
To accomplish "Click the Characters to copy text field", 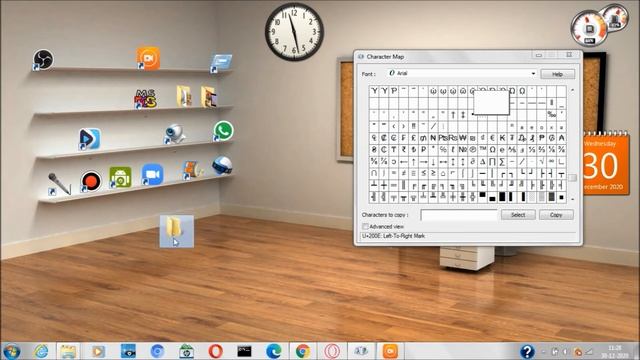I will (459, 215).
